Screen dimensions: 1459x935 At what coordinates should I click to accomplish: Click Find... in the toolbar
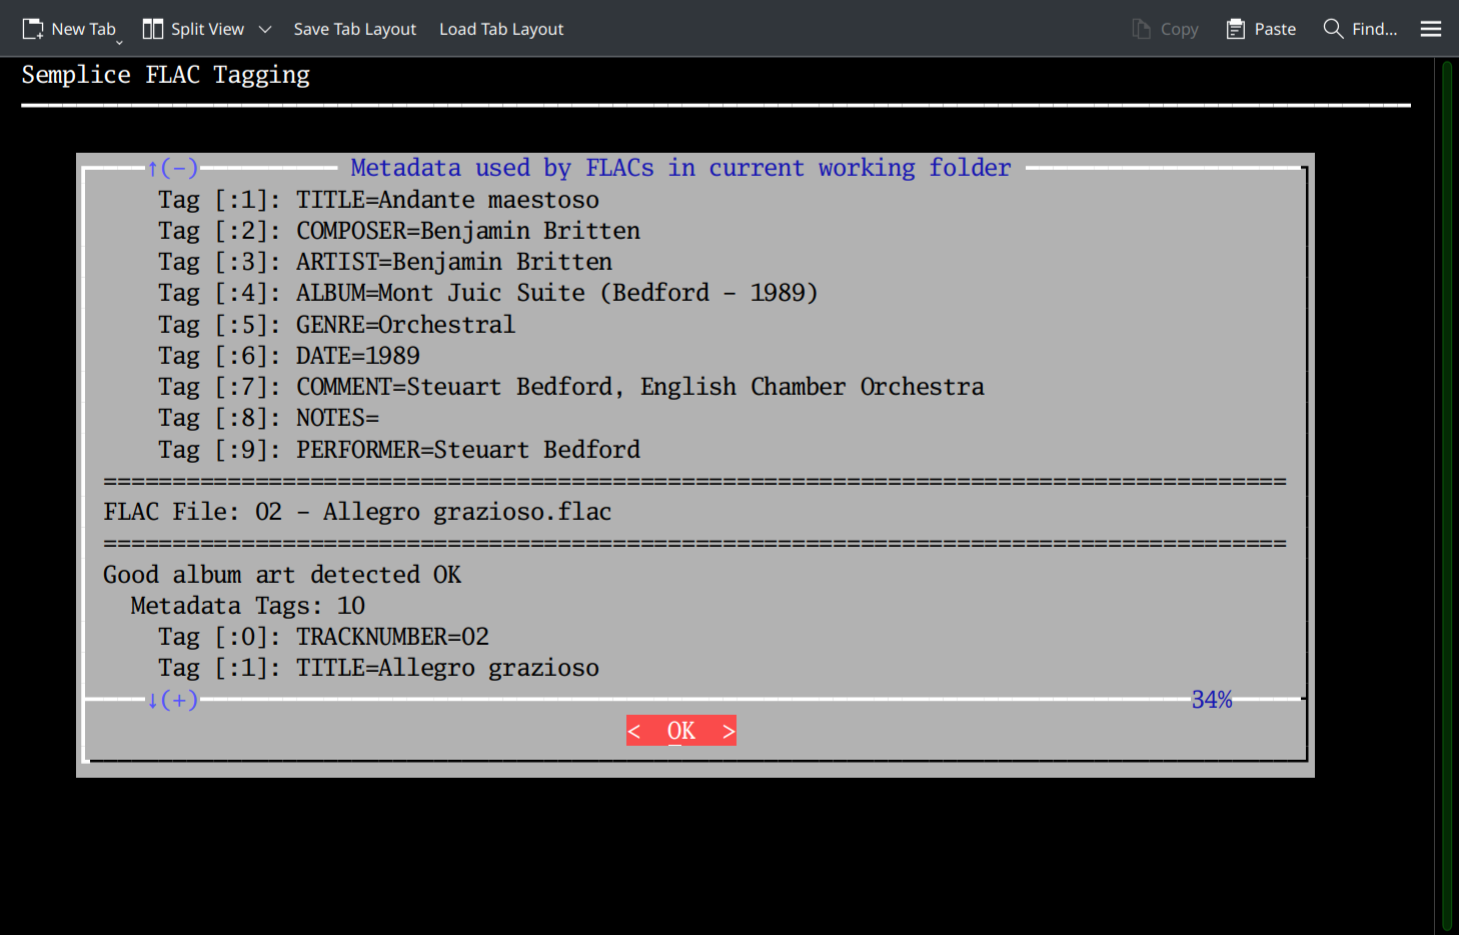(x=1374, y=28)
